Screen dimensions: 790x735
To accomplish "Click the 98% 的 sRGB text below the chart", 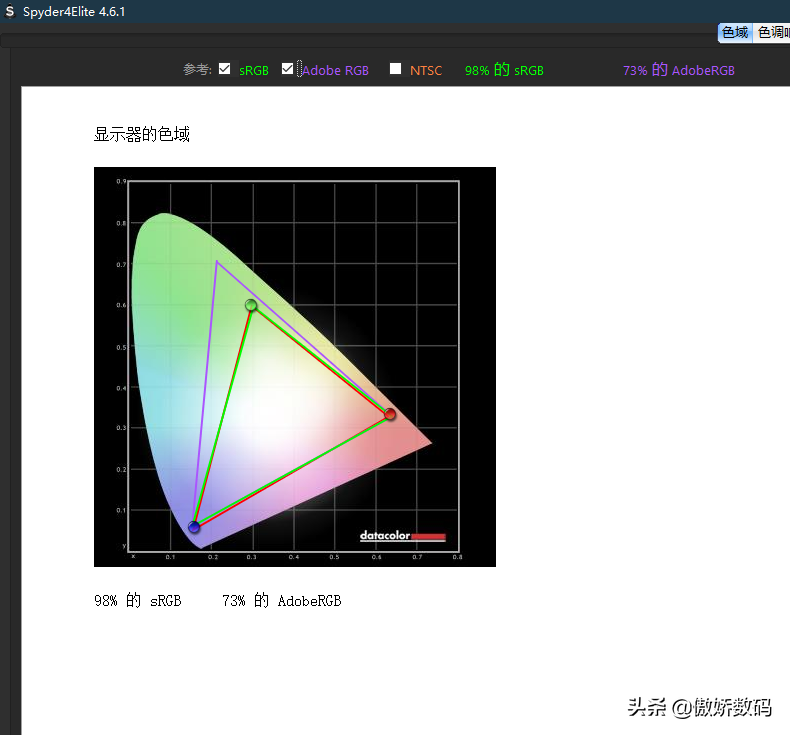I will 138,601.
